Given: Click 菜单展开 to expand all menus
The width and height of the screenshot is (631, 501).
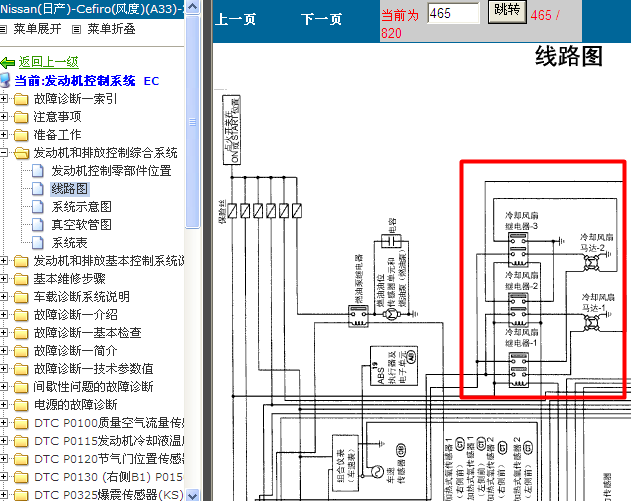Looking at the screenshot, I should point(37,29).
